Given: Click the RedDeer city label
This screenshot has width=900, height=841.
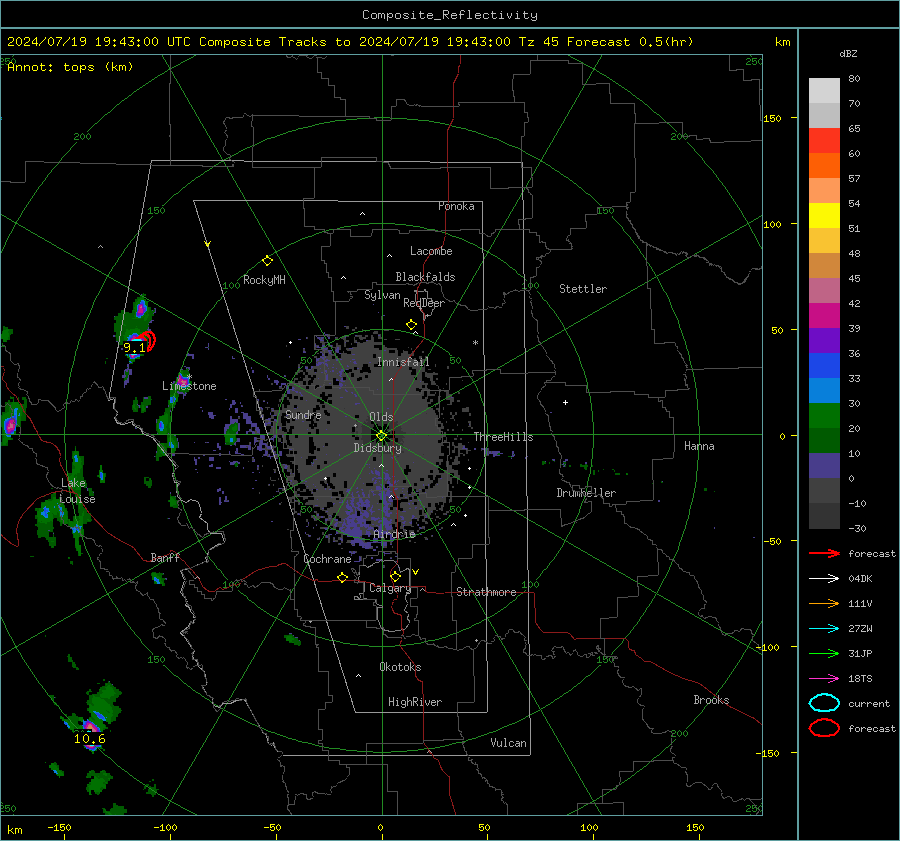Looking at the screenshot, I should 424,303.
